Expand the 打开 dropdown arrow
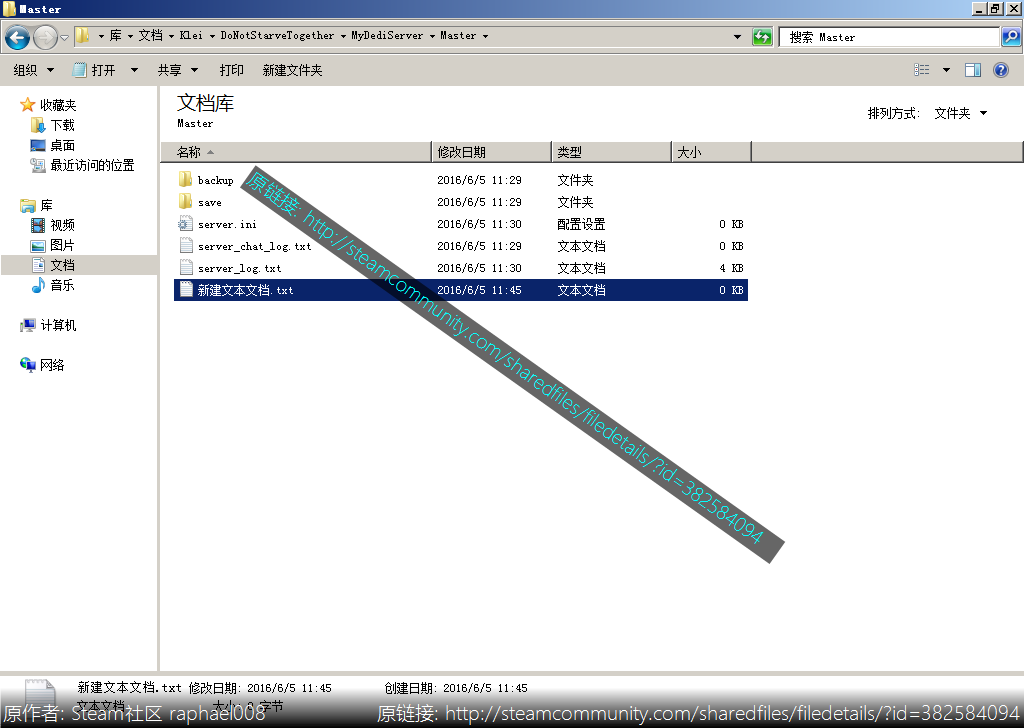The image size is (1024, 728). coord(134,70)
